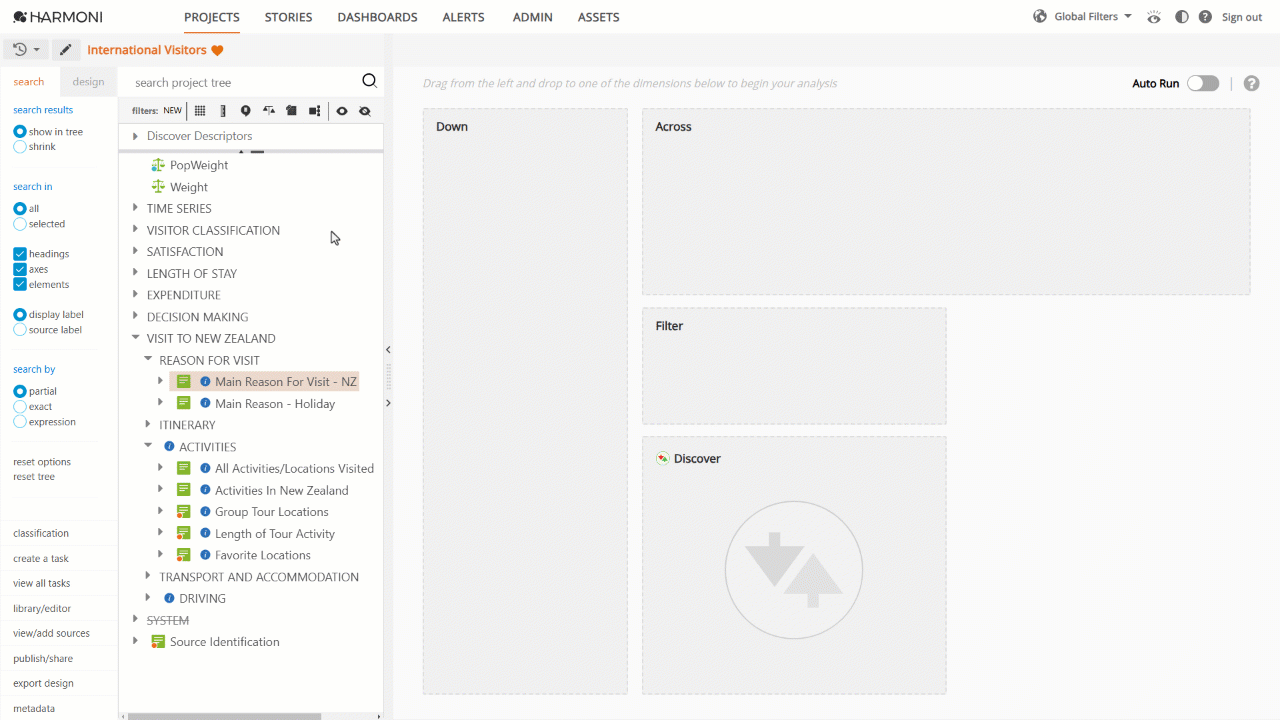Collapse the VISIT TO NEW ZEALAND node

point(135,338)
